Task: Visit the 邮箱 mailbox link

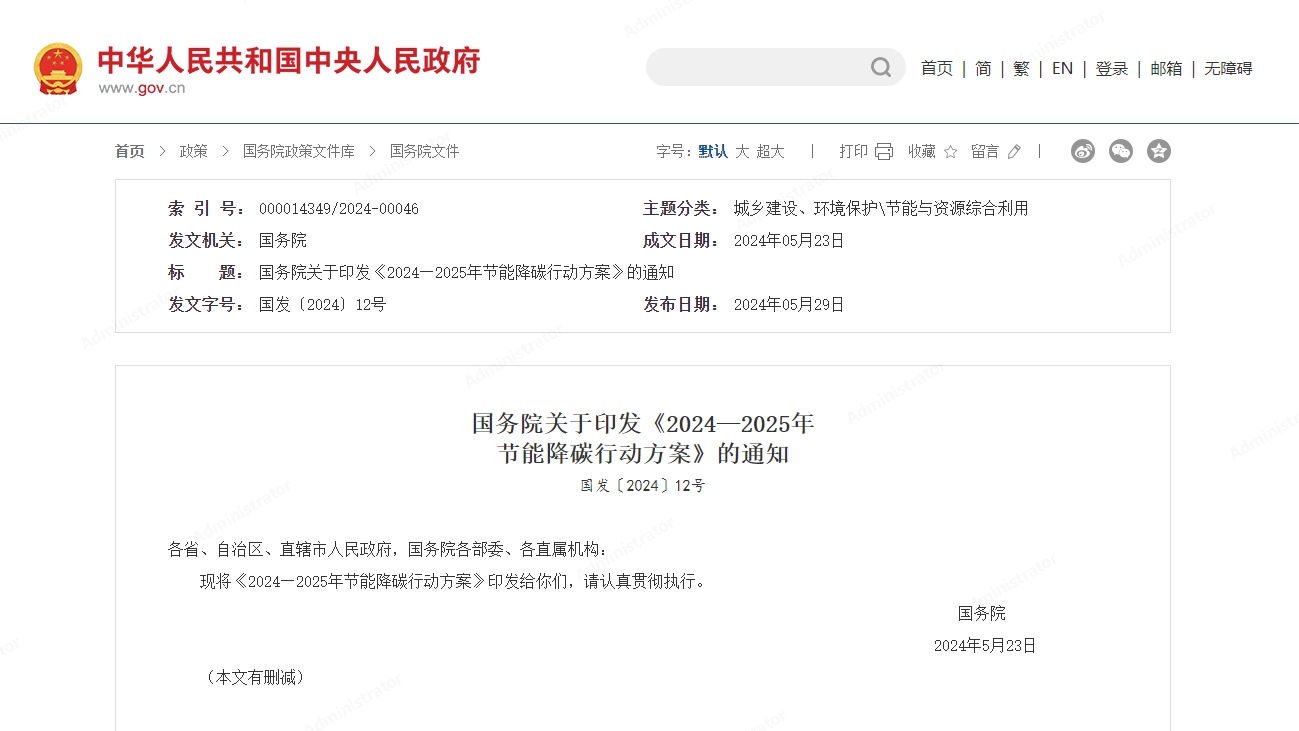Action: 1166,68
